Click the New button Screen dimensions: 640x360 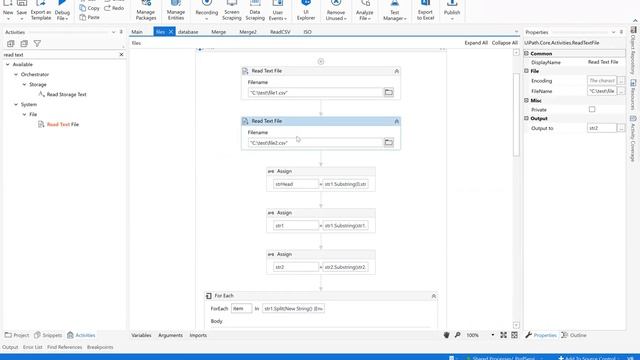8,11
